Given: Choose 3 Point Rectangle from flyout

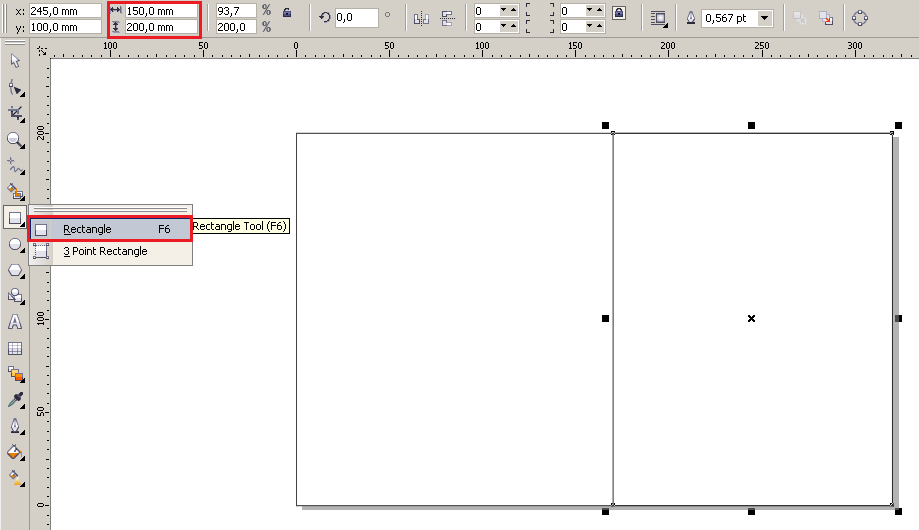Looking at the screenshot, I should [110, 252].
